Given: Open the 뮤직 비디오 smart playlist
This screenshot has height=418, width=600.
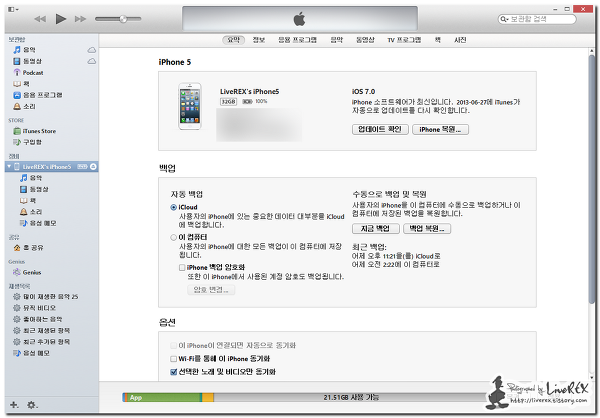Looking at the screenshot, I should click(x=34, y=308).
